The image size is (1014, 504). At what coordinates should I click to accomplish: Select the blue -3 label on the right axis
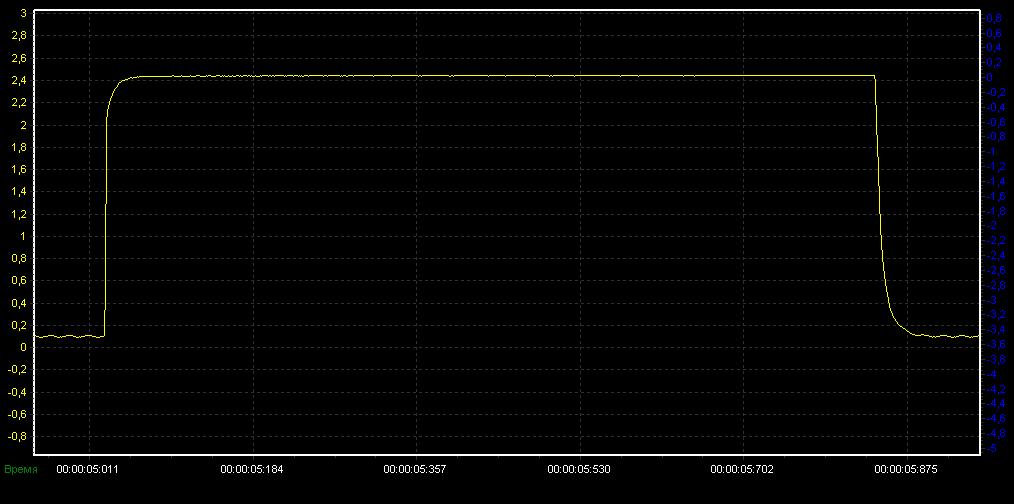[x=991, y=300]
